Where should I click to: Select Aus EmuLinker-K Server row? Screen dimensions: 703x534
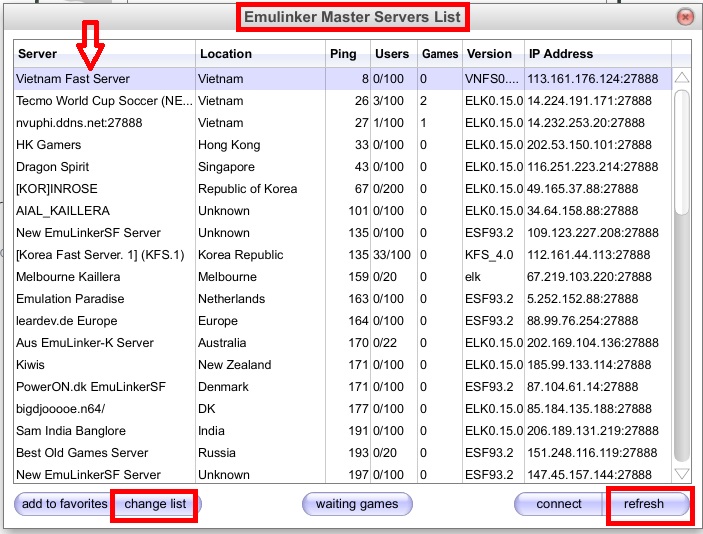(x=343, y=343)
